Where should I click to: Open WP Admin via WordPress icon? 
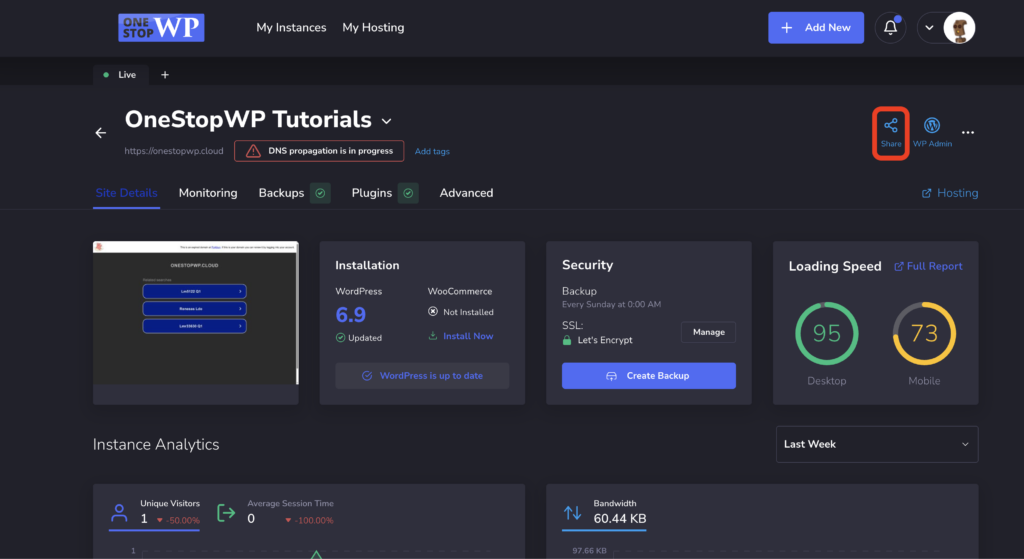[x=932, y=133]
